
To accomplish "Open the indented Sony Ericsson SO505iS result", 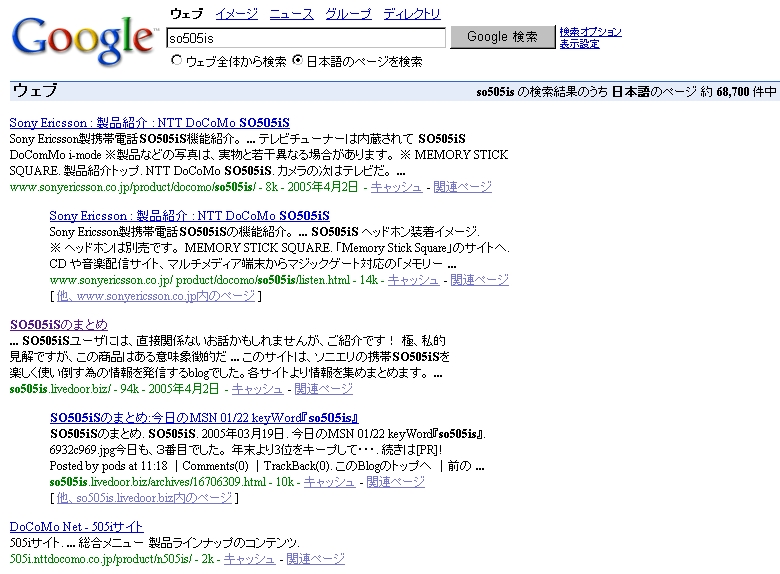I will [190, 216].
